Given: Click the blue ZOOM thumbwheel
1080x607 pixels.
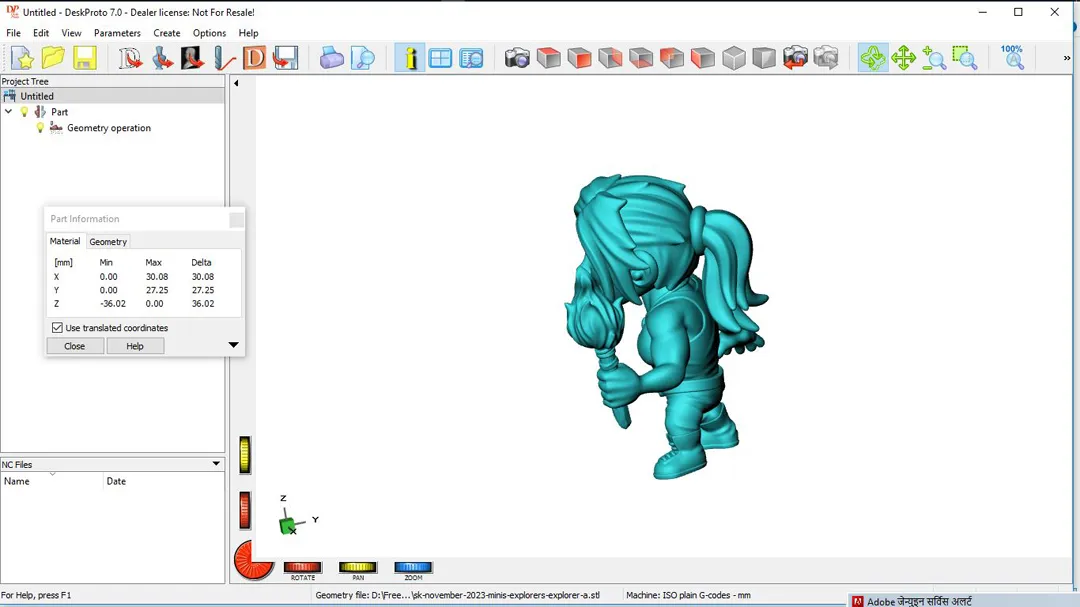Looking at the screenshot, I should click(x=413, y=567).
